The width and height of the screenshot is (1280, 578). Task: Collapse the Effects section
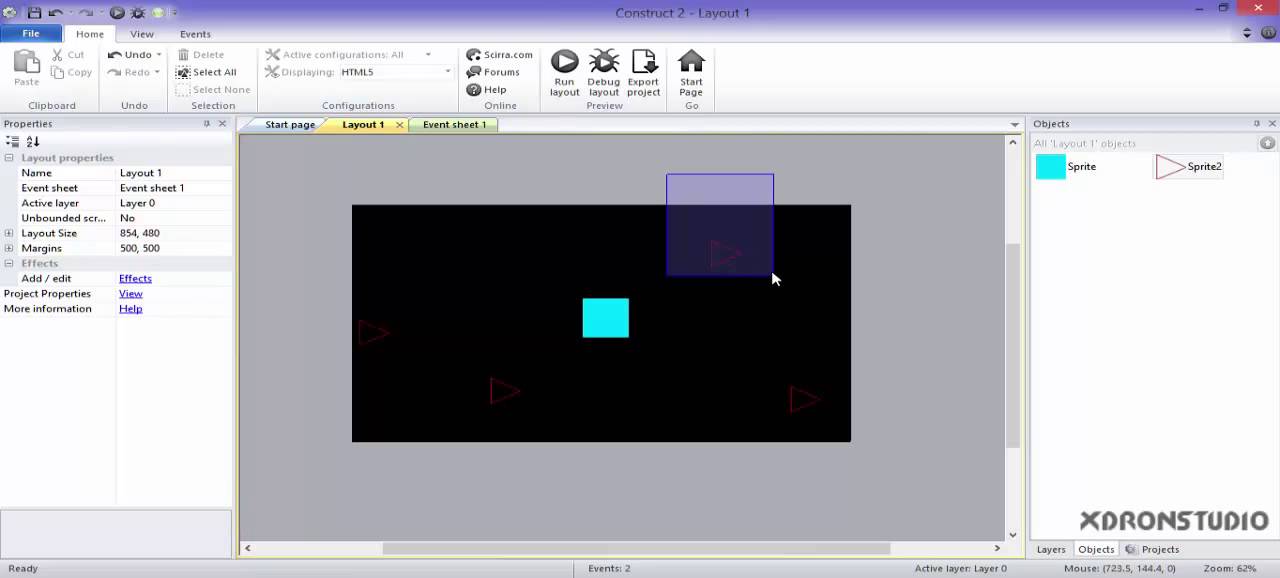(9, 263)
